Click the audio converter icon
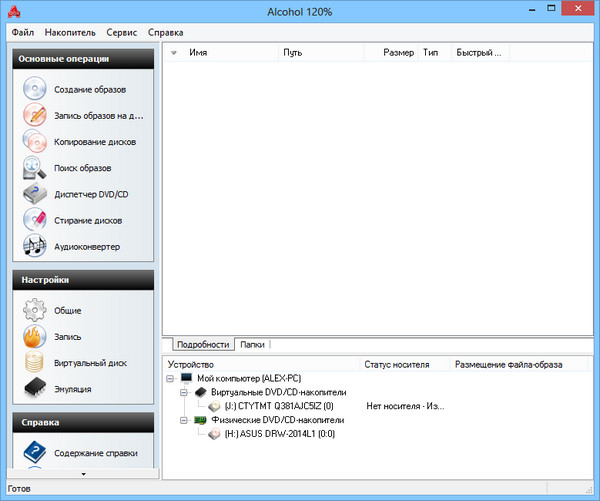This screenshot has width=600, height=501. pos(35,245)
